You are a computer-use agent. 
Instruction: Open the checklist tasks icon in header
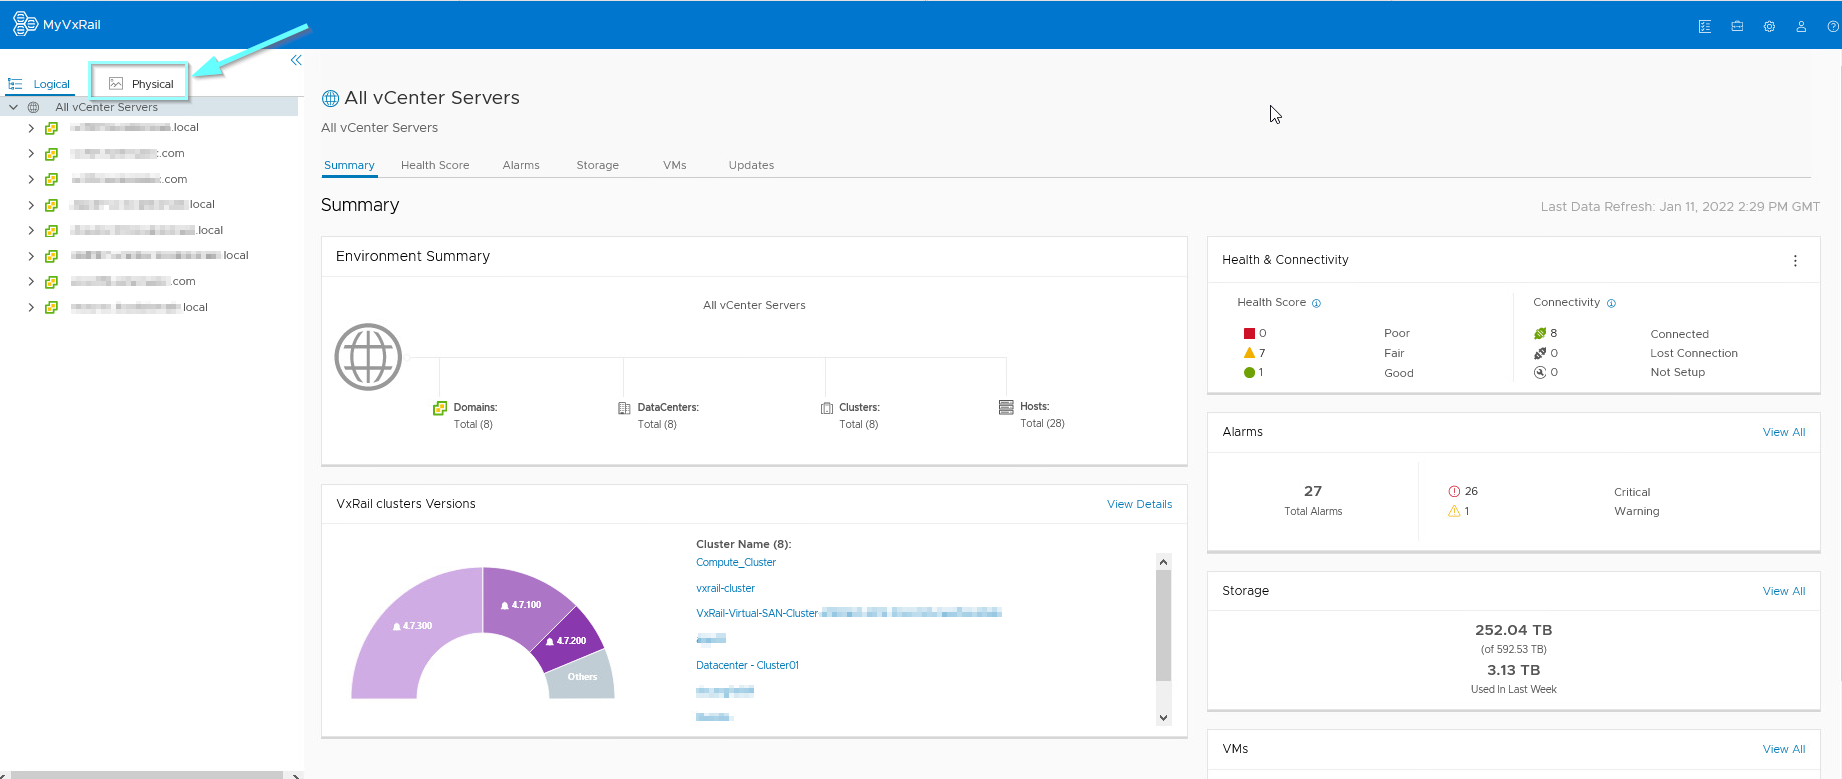click(1705, 27)
